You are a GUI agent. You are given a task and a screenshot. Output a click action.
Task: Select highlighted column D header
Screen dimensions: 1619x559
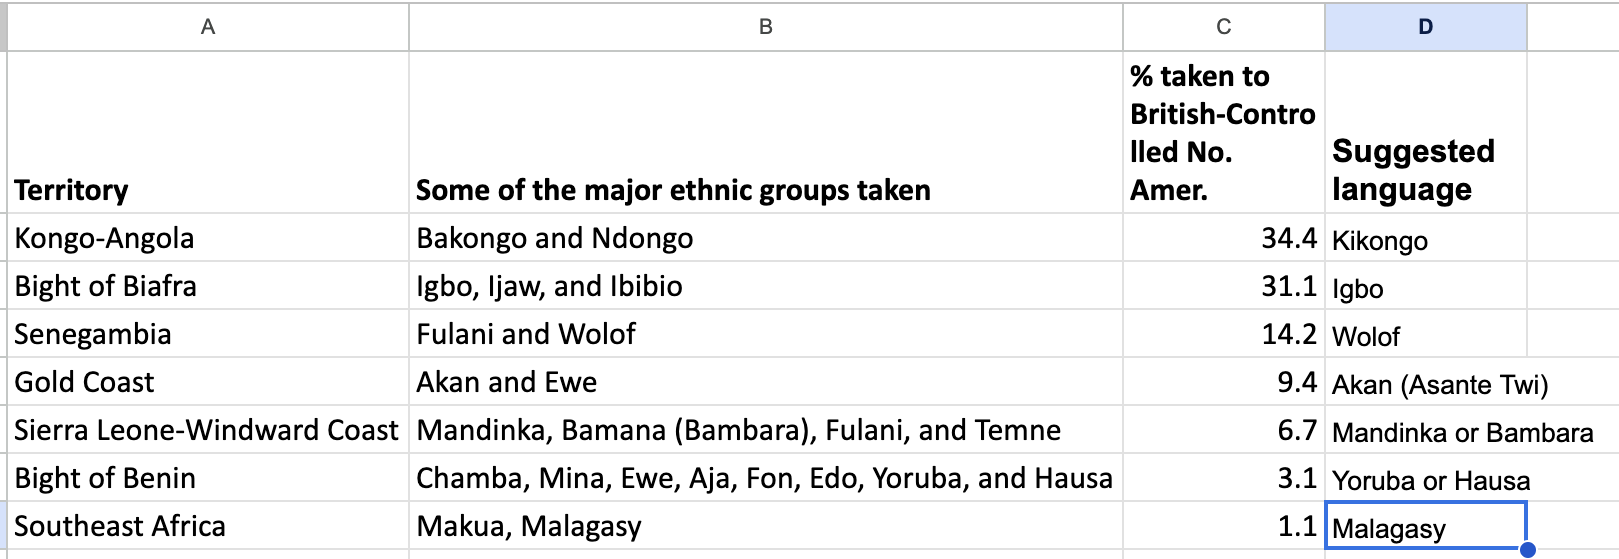[x=1426, y=27]
